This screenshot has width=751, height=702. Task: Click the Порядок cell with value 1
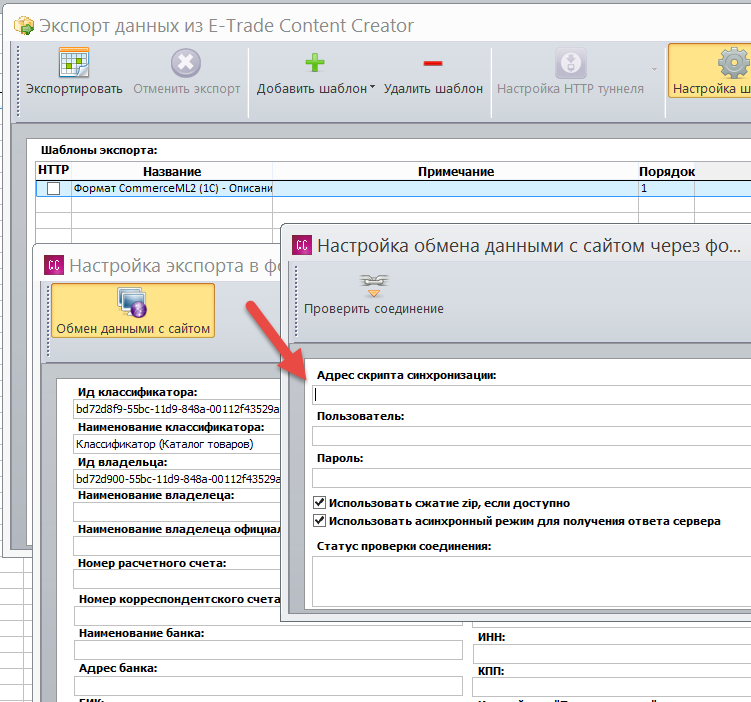pos(666,188)
